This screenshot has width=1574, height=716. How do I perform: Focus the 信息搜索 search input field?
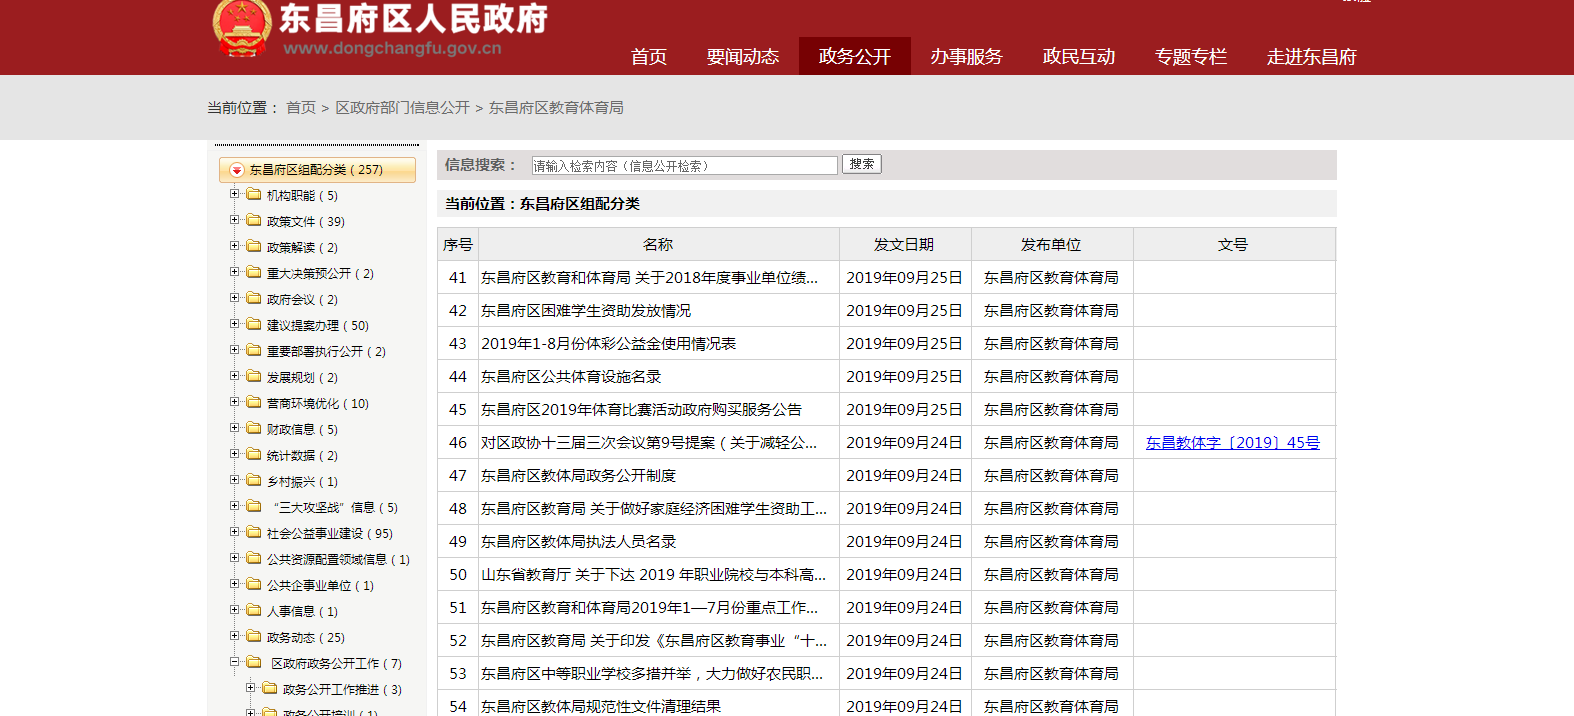click(684, 166)
